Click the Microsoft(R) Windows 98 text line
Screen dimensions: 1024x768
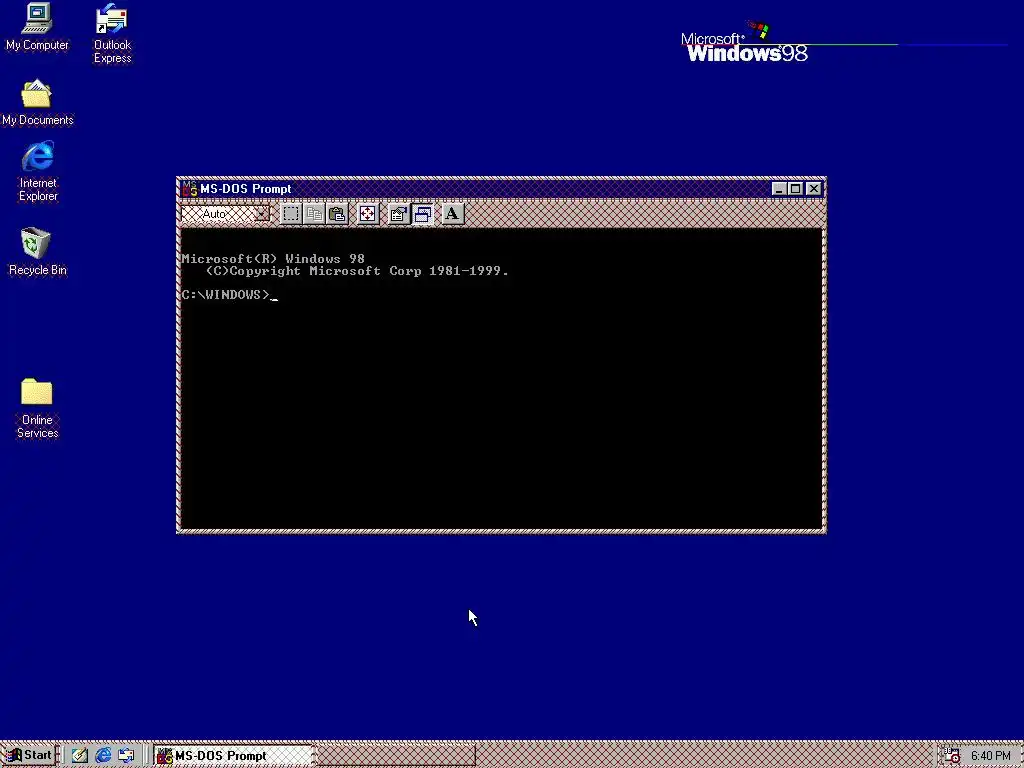(273, 259)
